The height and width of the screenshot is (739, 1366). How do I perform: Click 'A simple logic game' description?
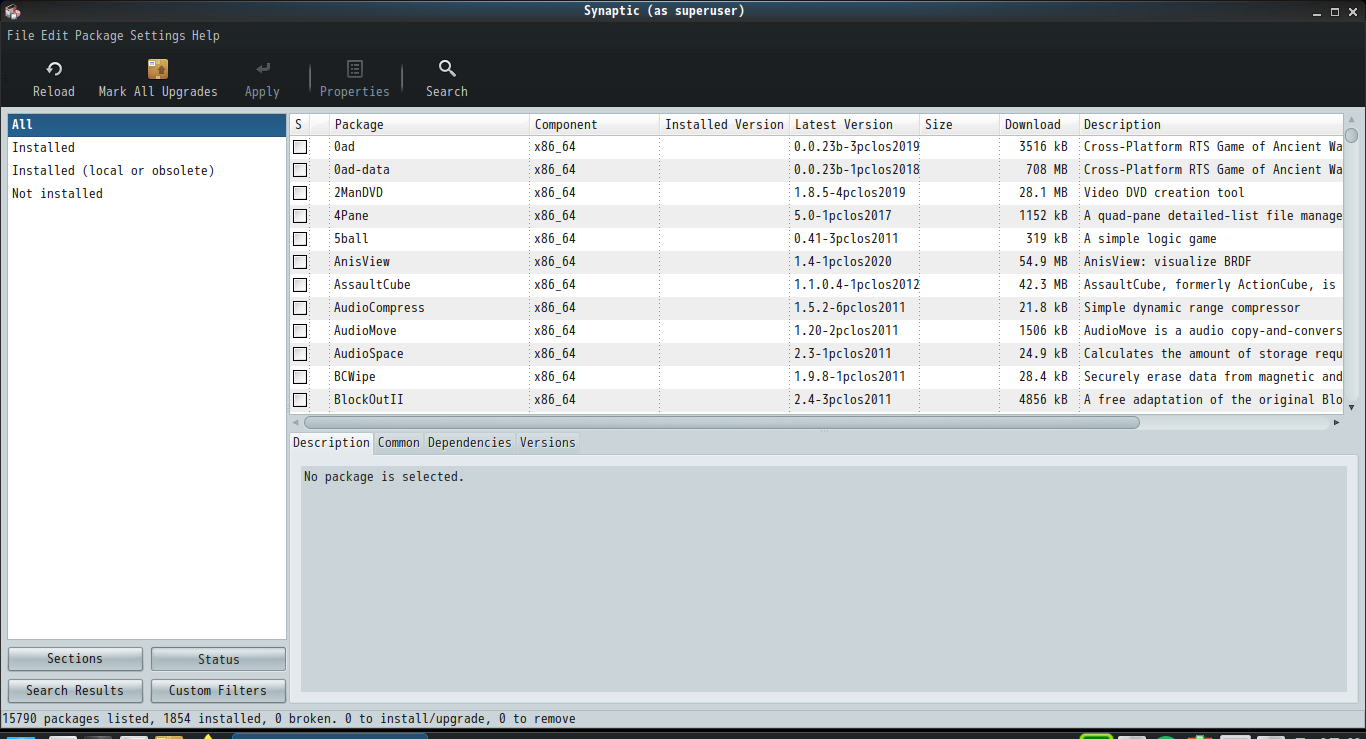pyautogui.click(x=1150, y=239)
